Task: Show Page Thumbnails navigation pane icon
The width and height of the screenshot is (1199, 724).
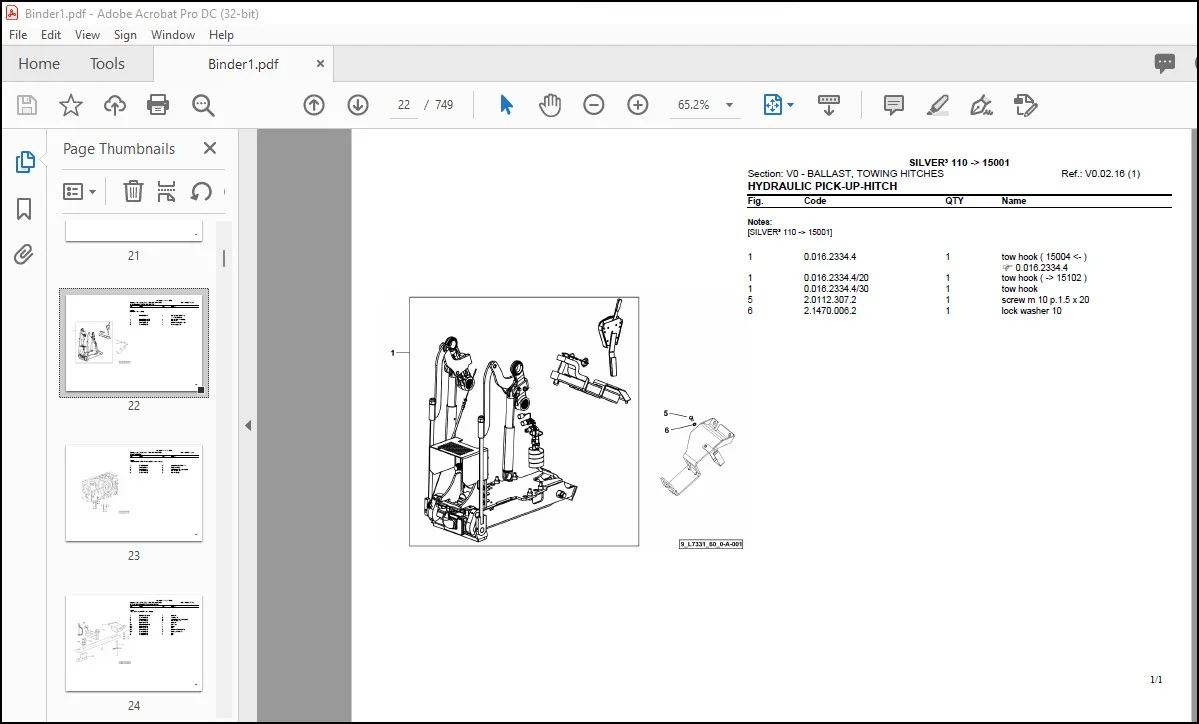Action: coord(24,161)
